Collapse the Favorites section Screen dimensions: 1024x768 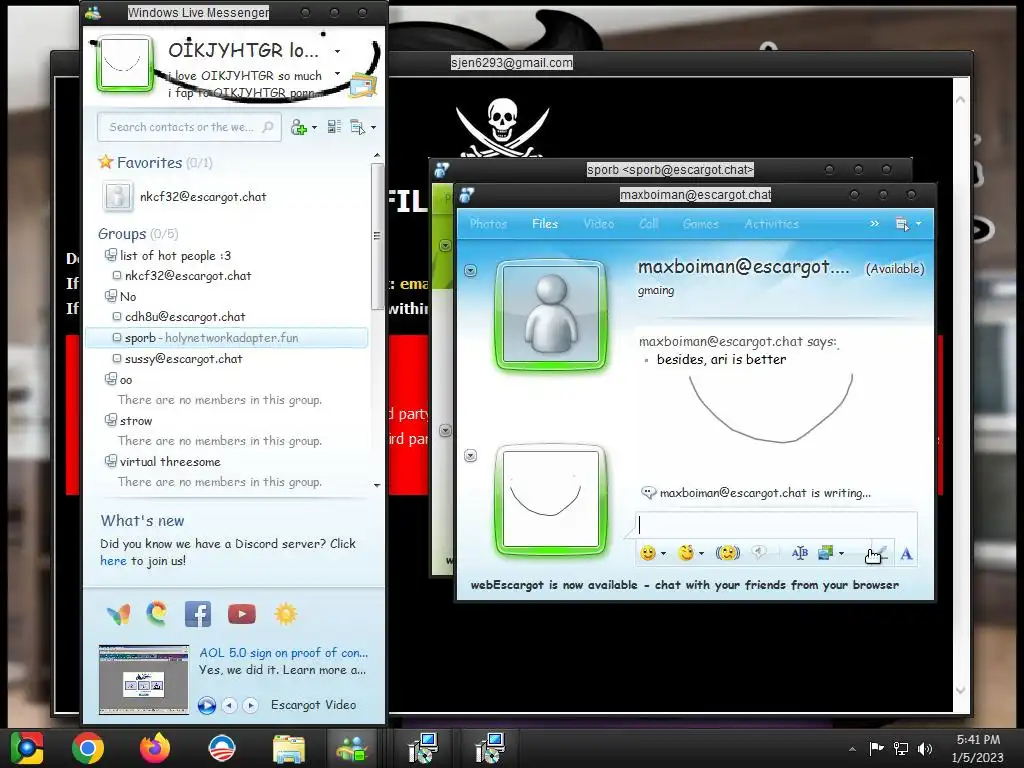pyautogui.click(x=154, y=163)
